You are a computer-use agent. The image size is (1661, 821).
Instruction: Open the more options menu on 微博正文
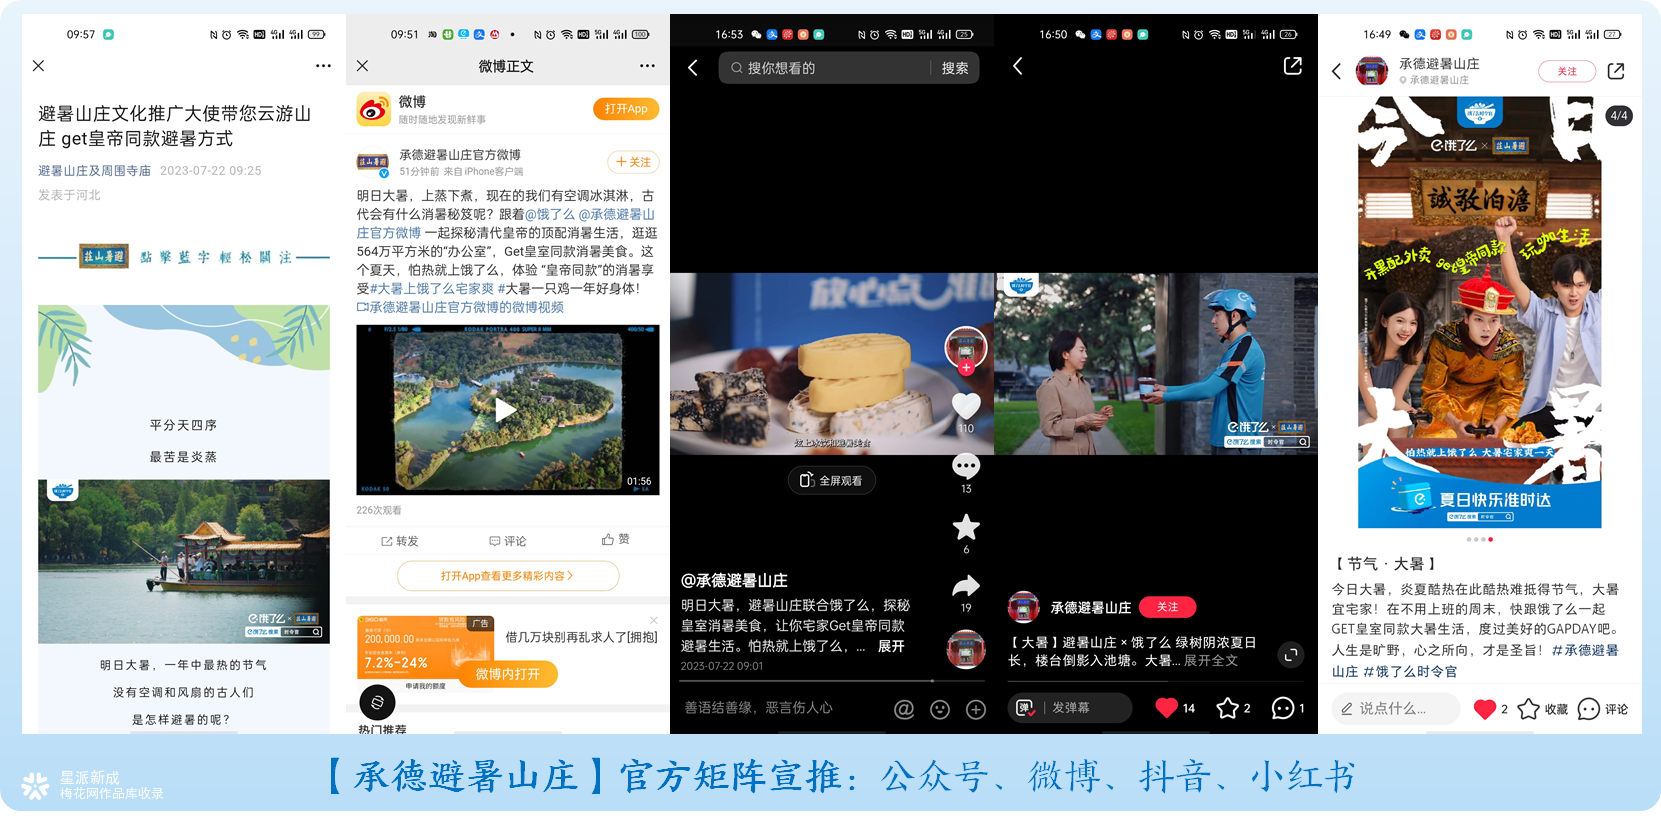pos(647,66)
